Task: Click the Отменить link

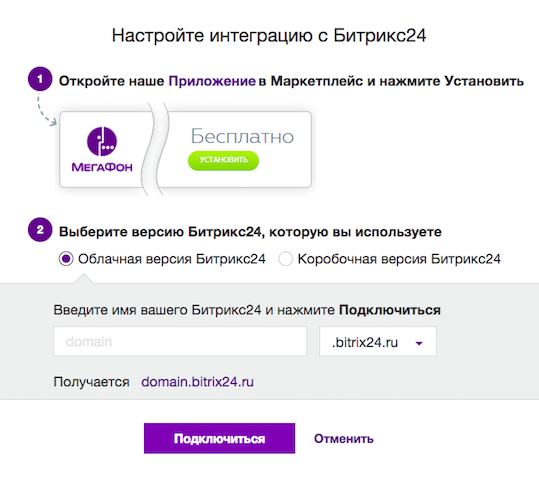Action: click(x=344, y=439)
